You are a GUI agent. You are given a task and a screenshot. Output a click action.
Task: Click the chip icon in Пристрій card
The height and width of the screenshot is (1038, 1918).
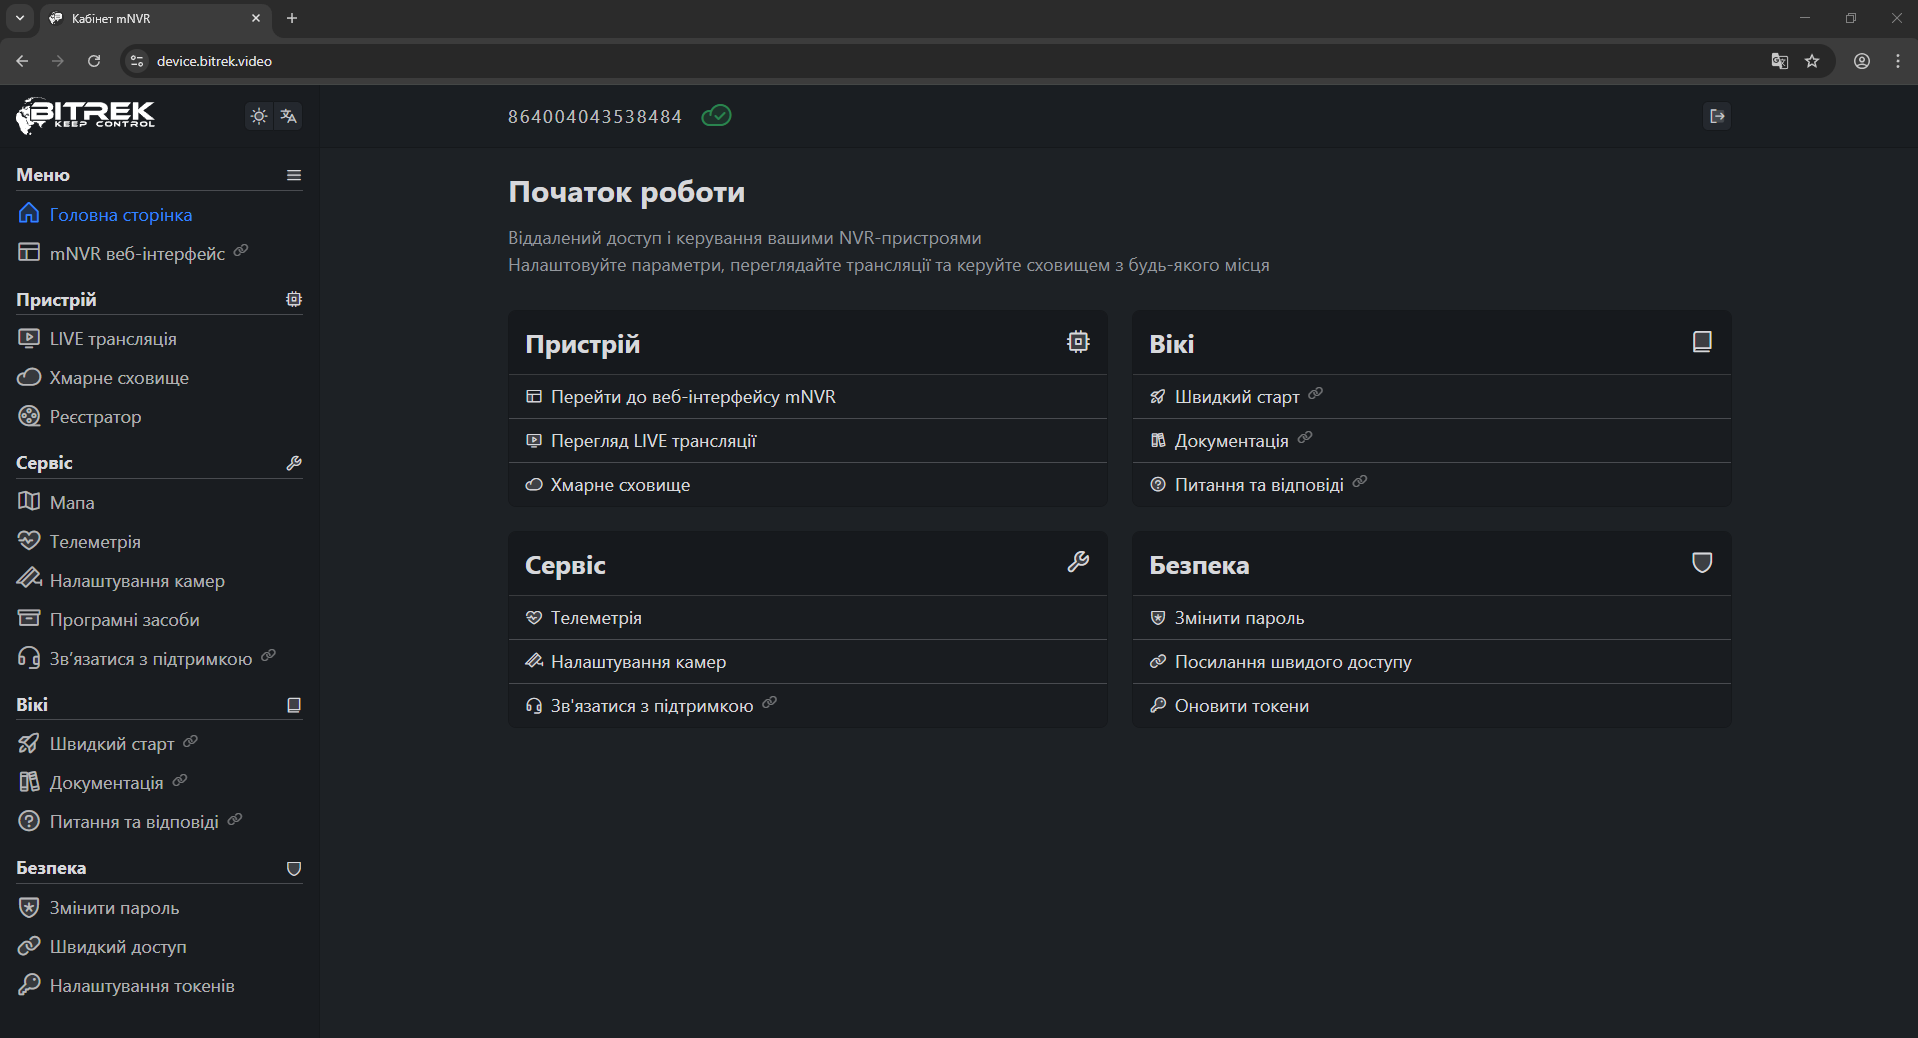pos(1077,342)
